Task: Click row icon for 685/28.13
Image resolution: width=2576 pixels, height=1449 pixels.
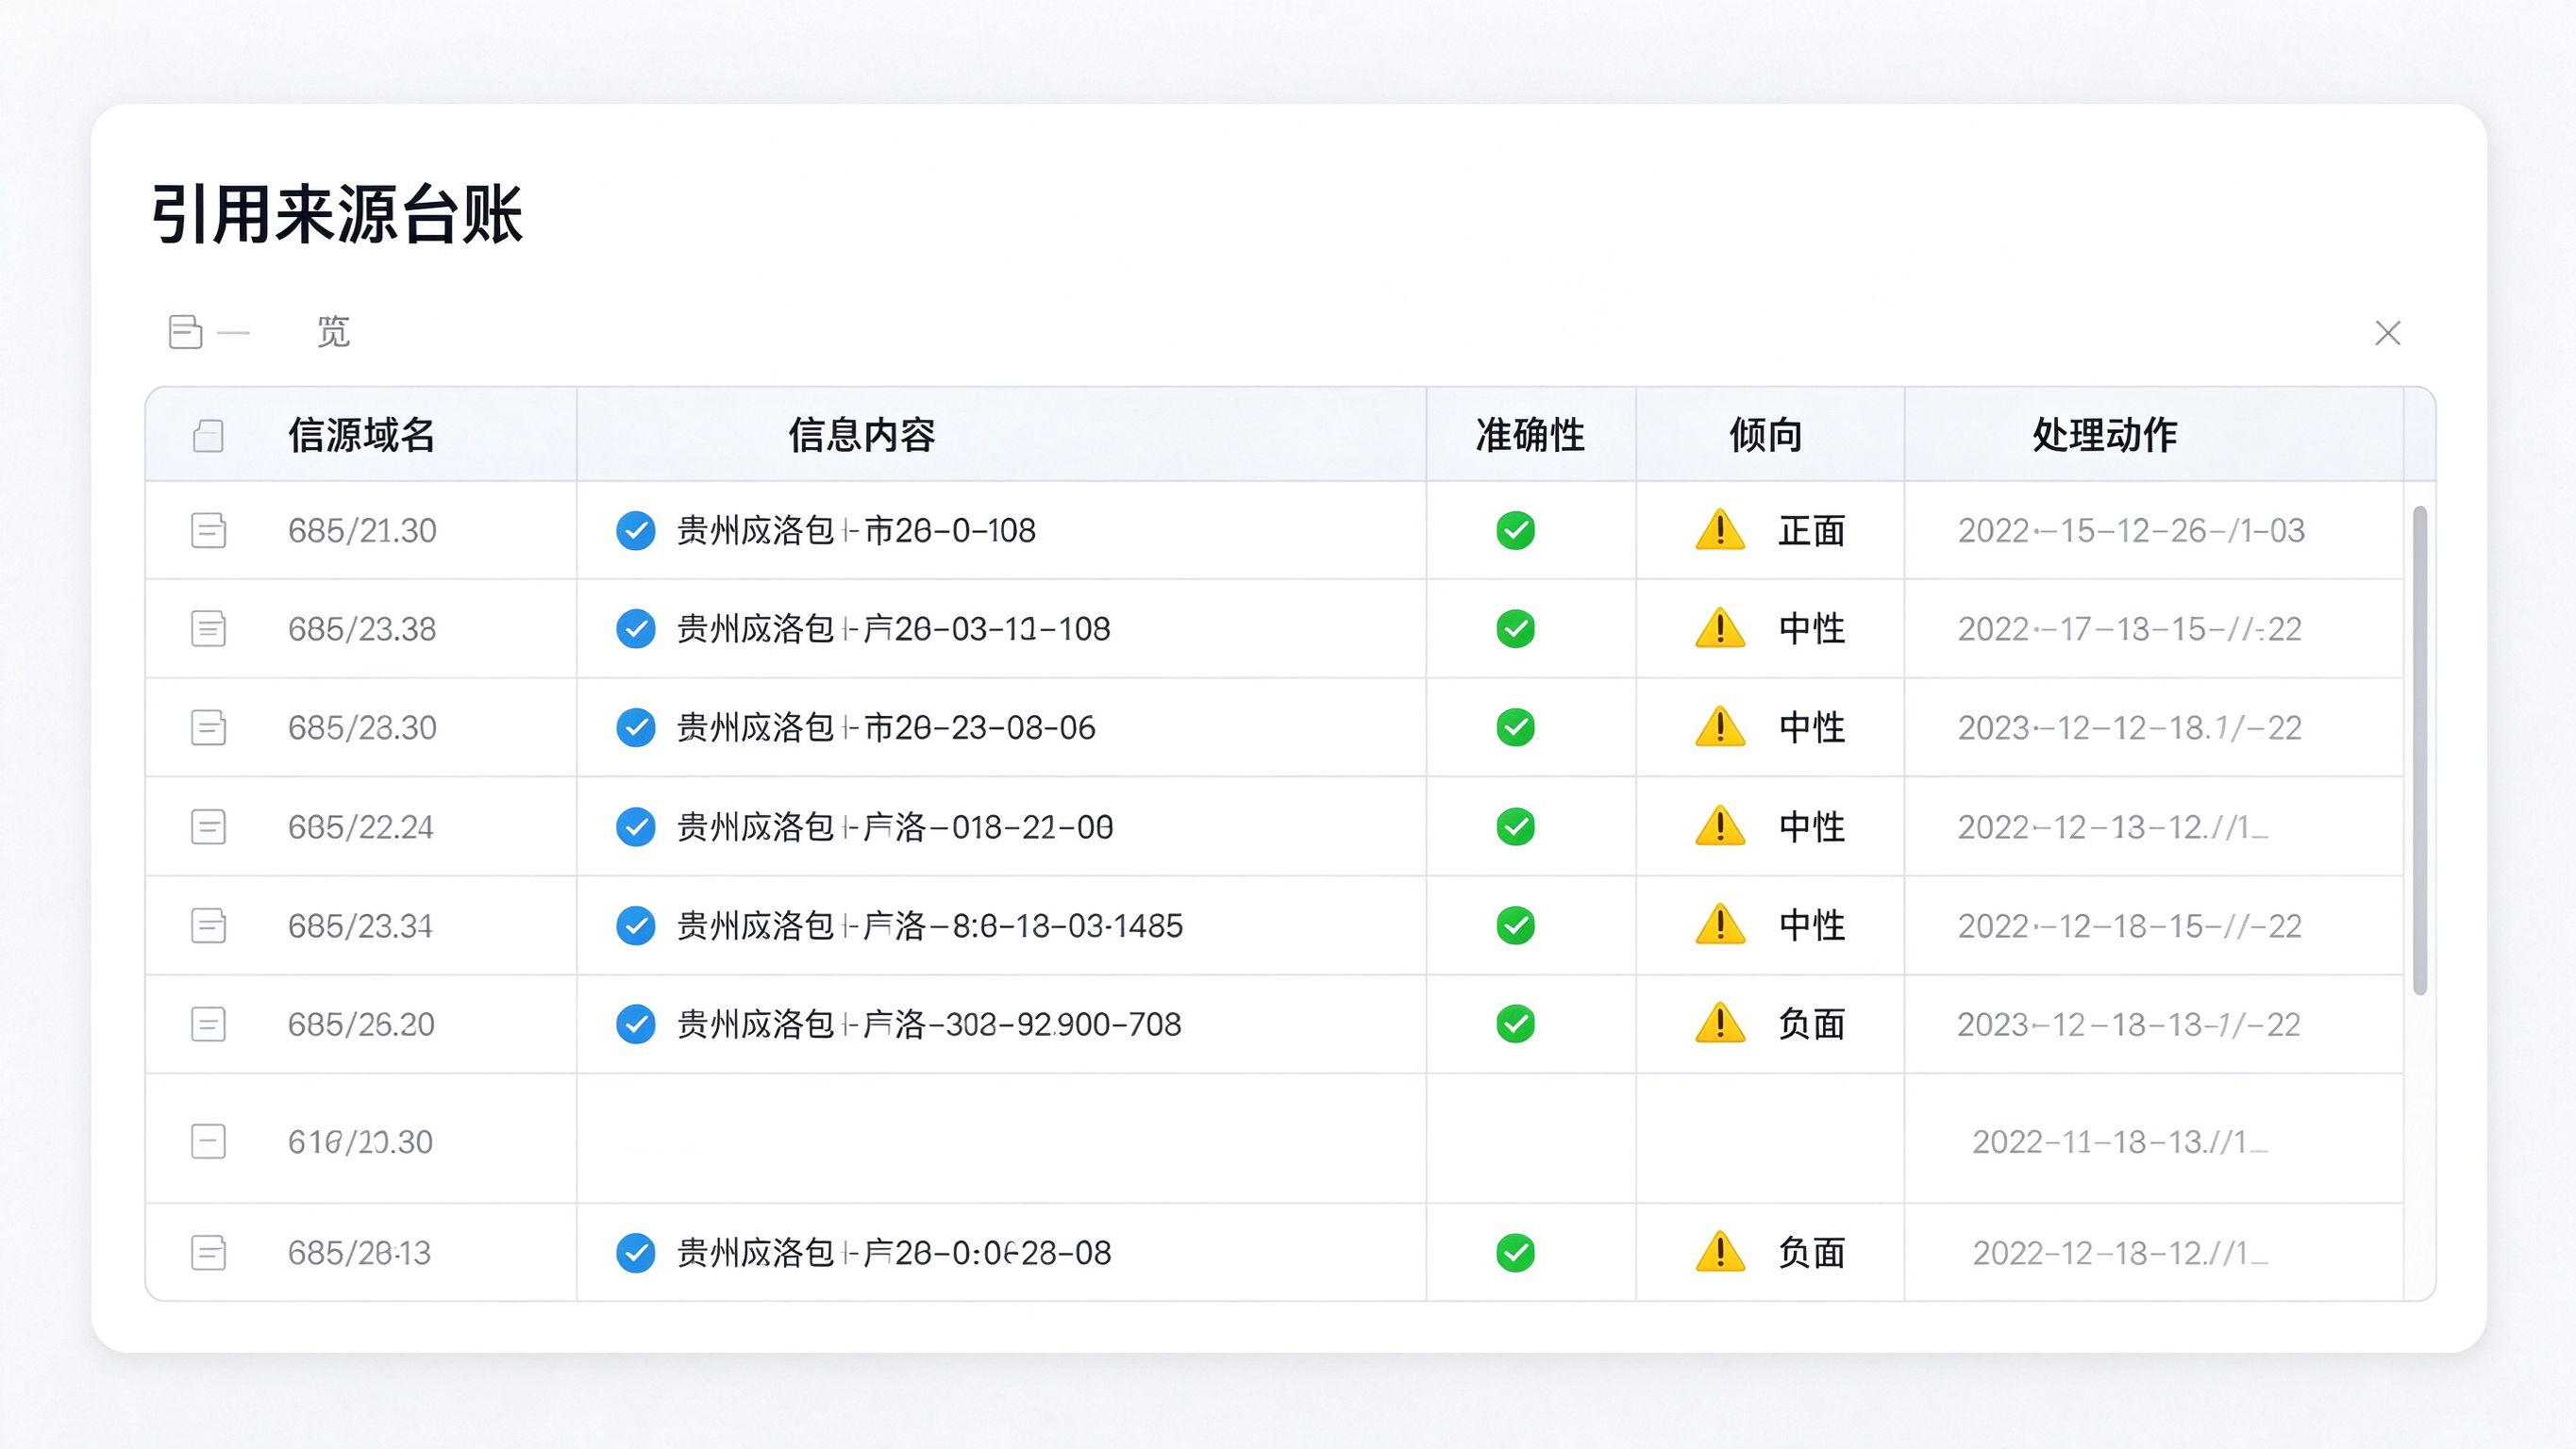Action: 208,1252
